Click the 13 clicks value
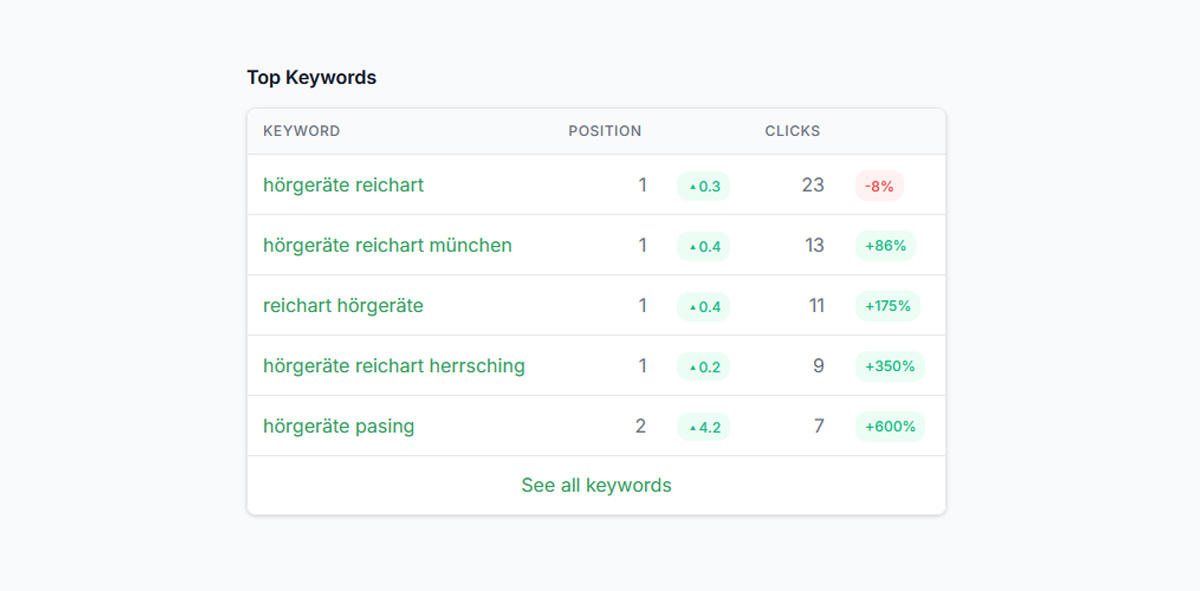 tap(814, 245)
